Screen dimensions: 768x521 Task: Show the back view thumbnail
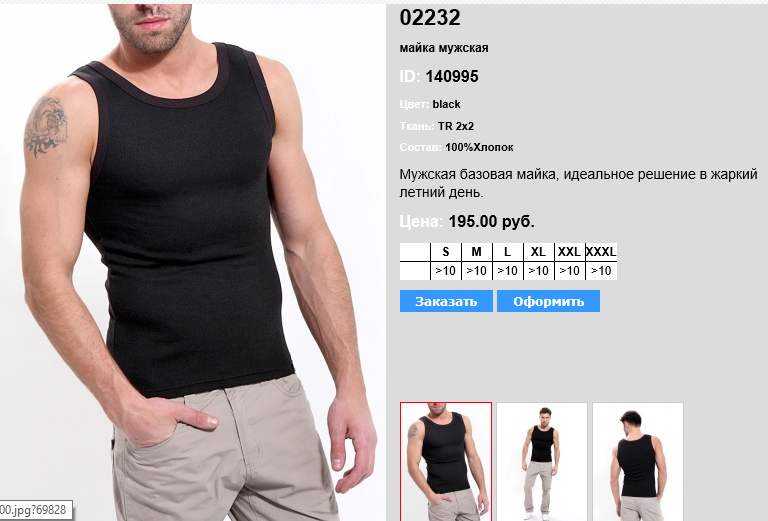point(637,461)
